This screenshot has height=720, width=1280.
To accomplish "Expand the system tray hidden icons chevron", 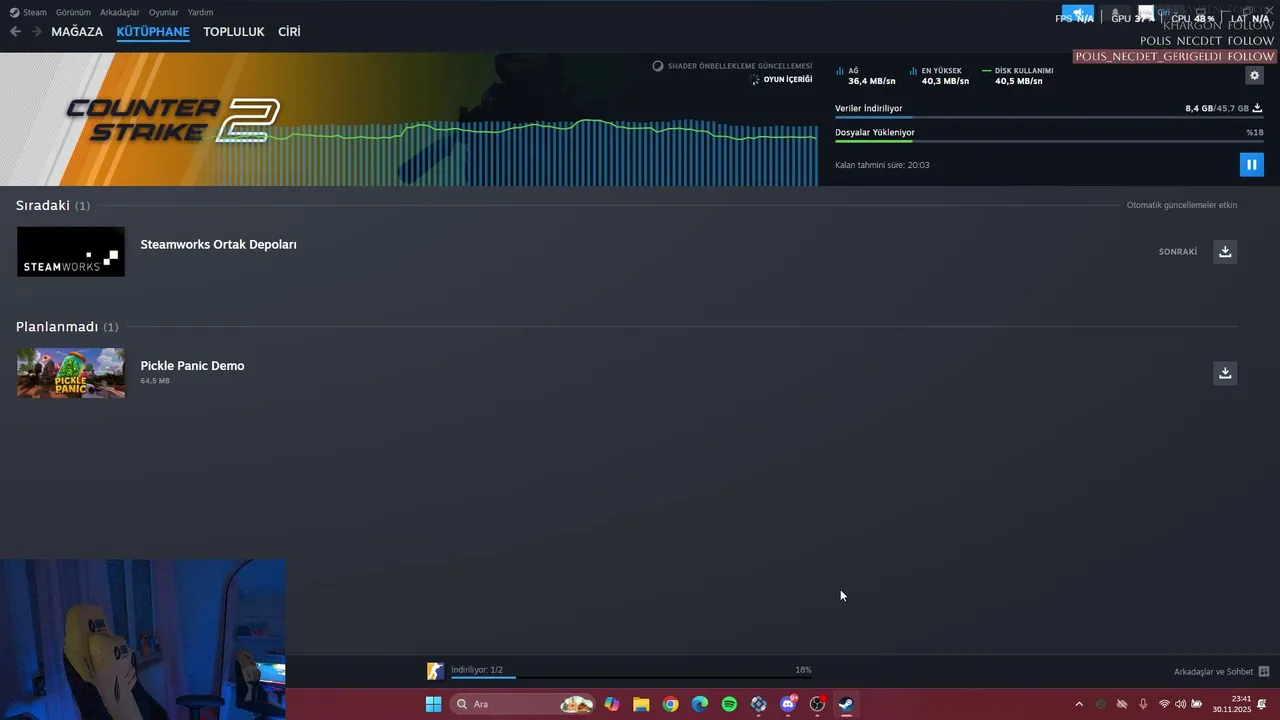I will coord(1079,704).
